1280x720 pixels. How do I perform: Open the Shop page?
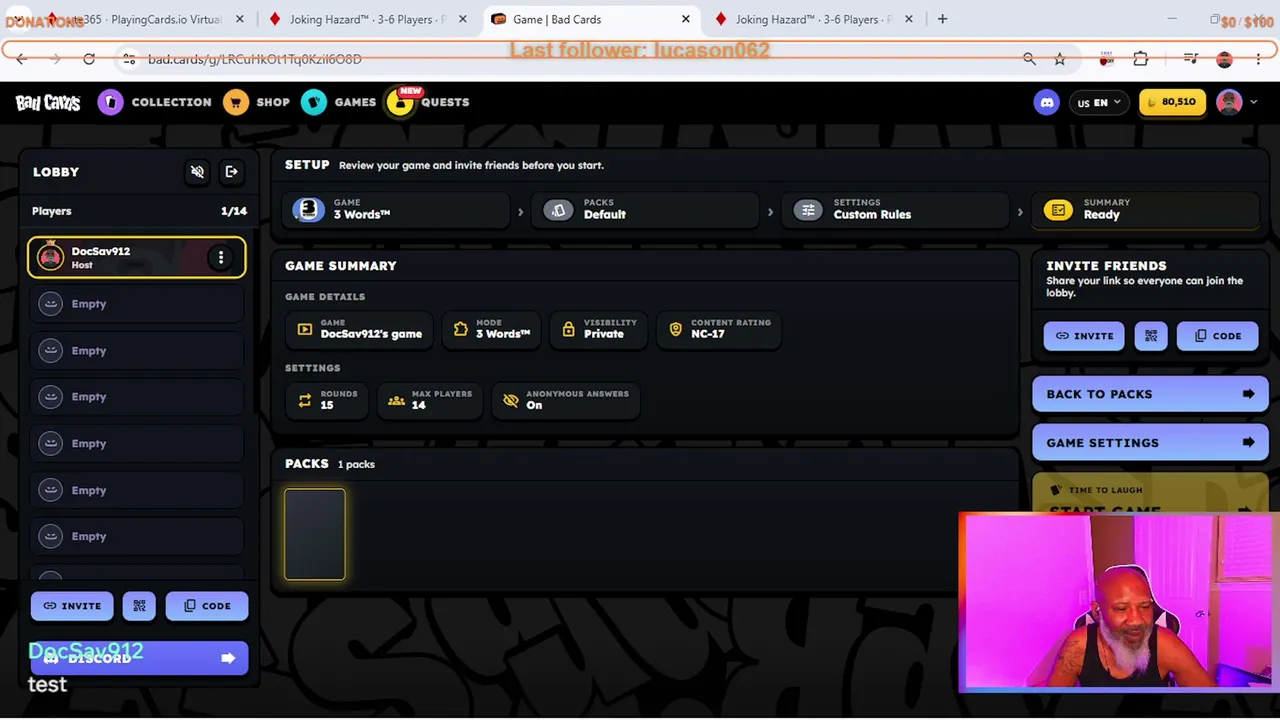click(x=257, y=102)
